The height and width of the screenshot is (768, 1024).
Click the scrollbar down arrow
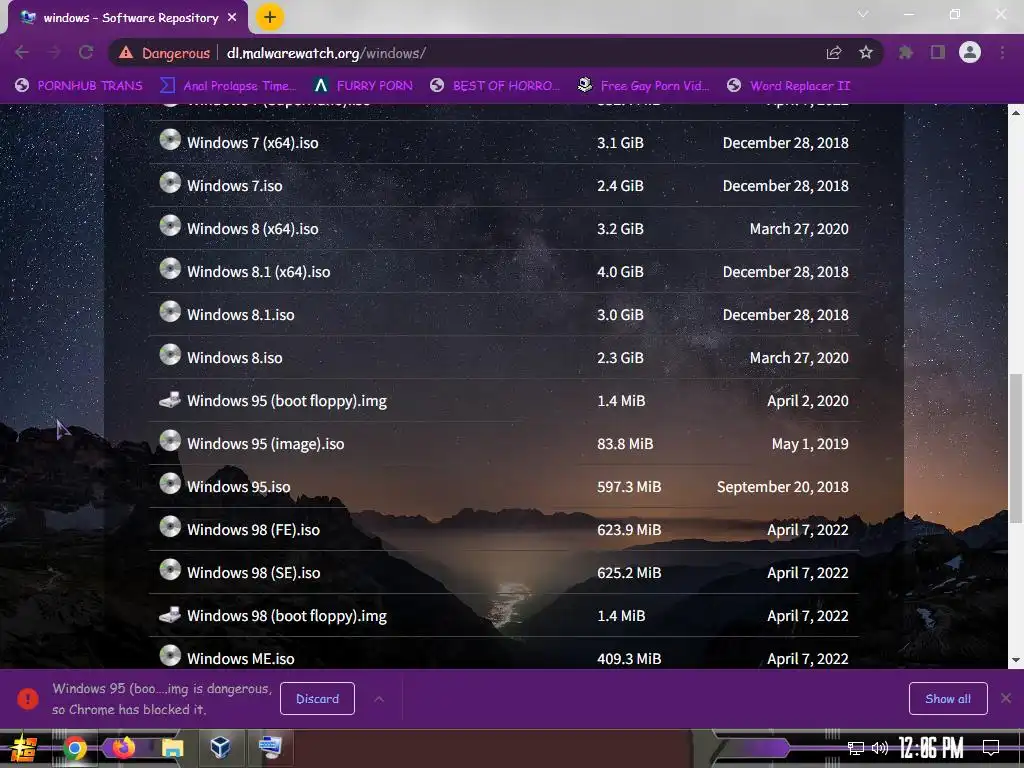coord(1016,660)
